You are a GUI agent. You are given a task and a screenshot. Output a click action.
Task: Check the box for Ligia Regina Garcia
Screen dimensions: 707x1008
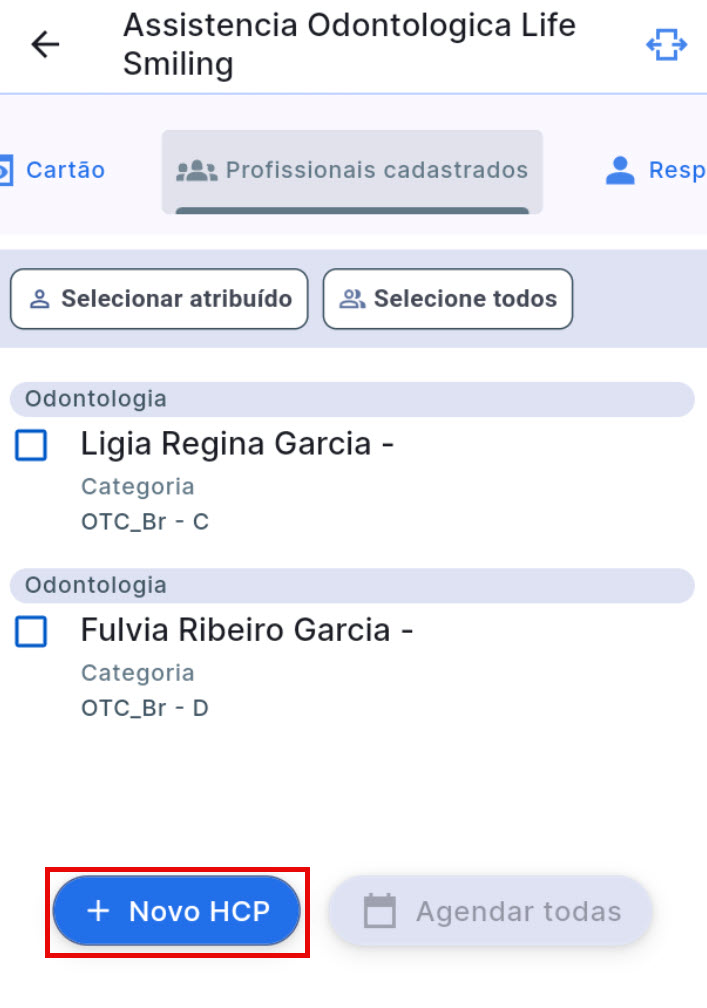[31, 445]
